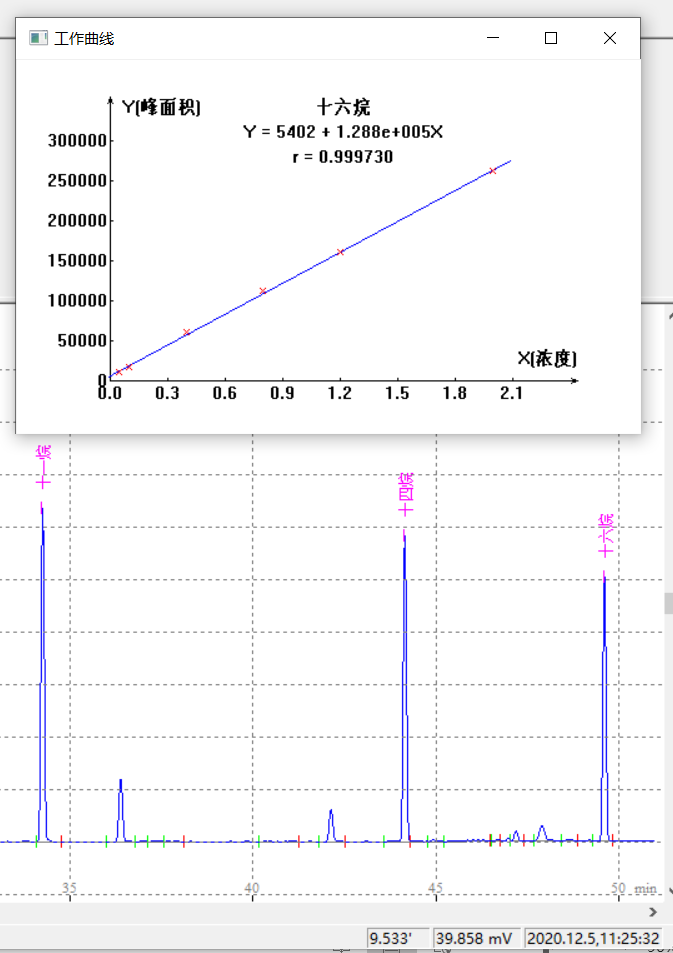Select the 十四烷 peak label
Screen dimensions: 673x953
click(x=404, y=494)
